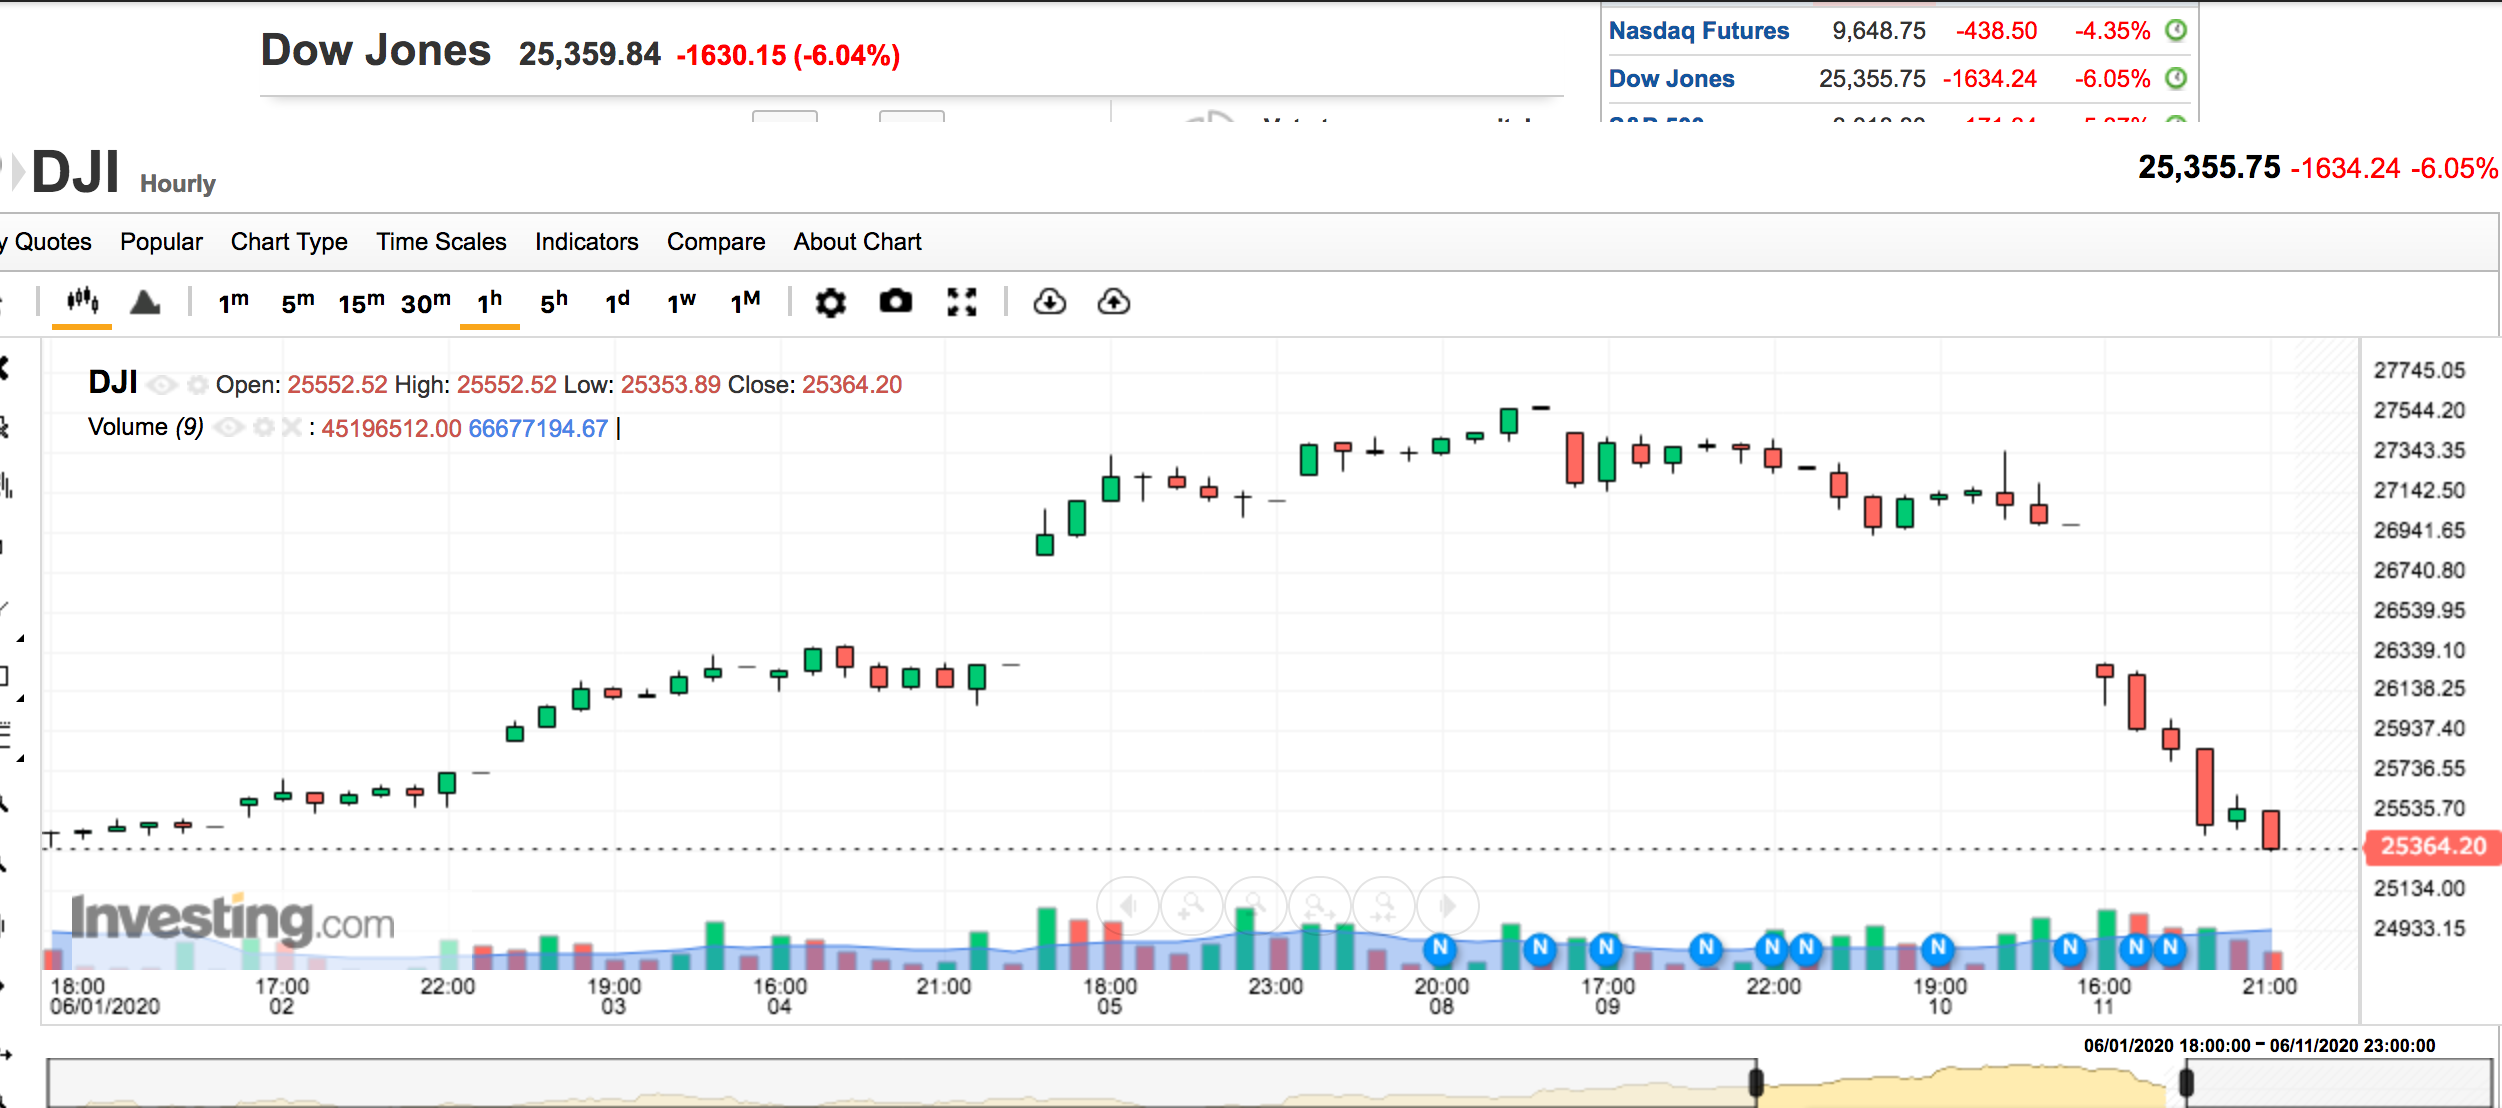Toggle visibility eye for Volume indicator
The width and height of the screenshot is (2502, 1108).
click(229, 428)
